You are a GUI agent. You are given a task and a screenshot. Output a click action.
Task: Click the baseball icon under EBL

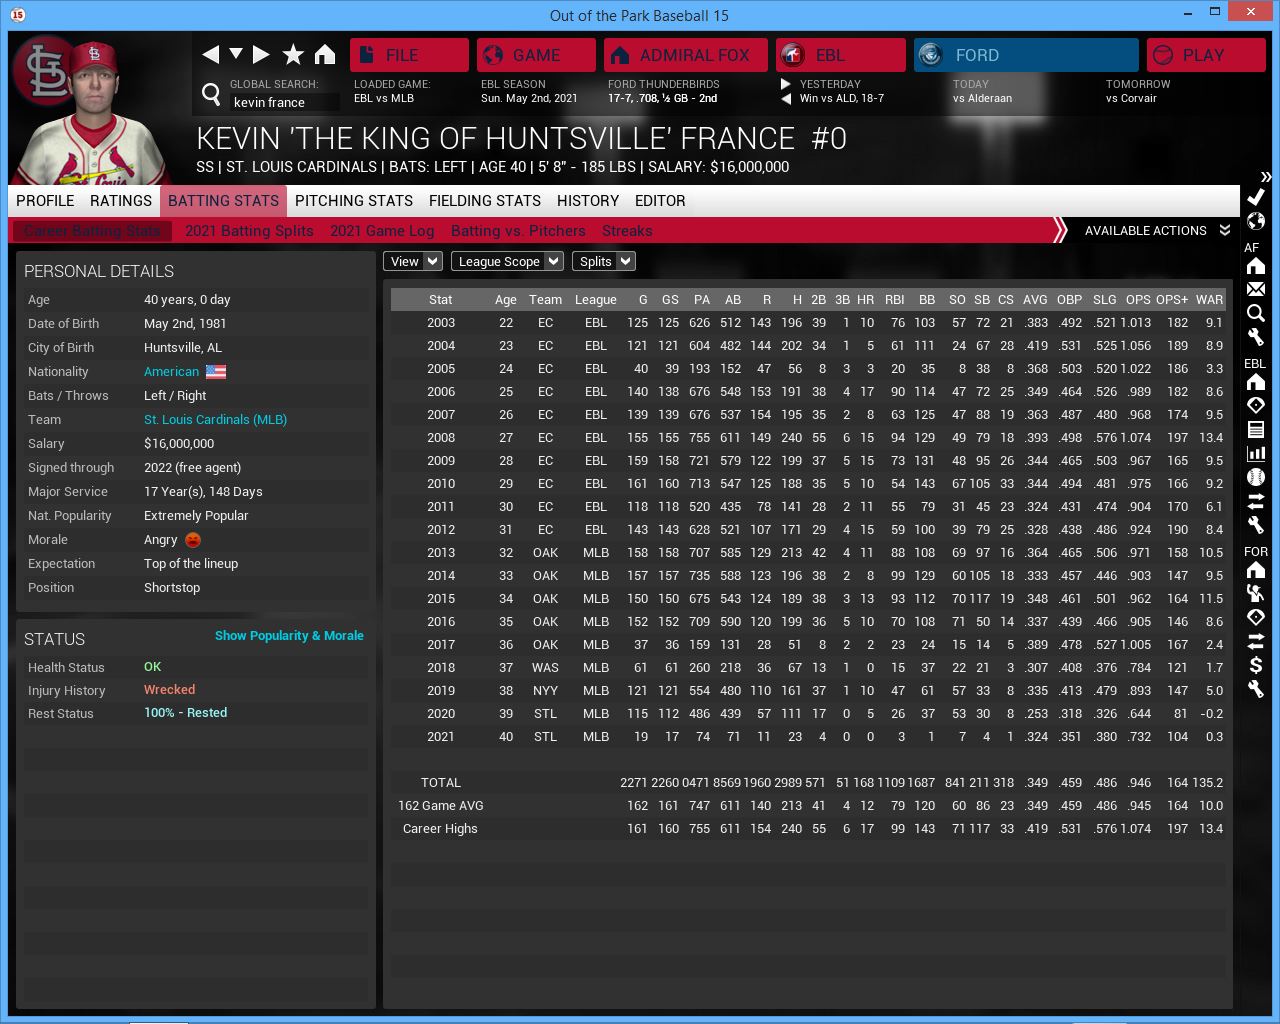click(1256, 477)
